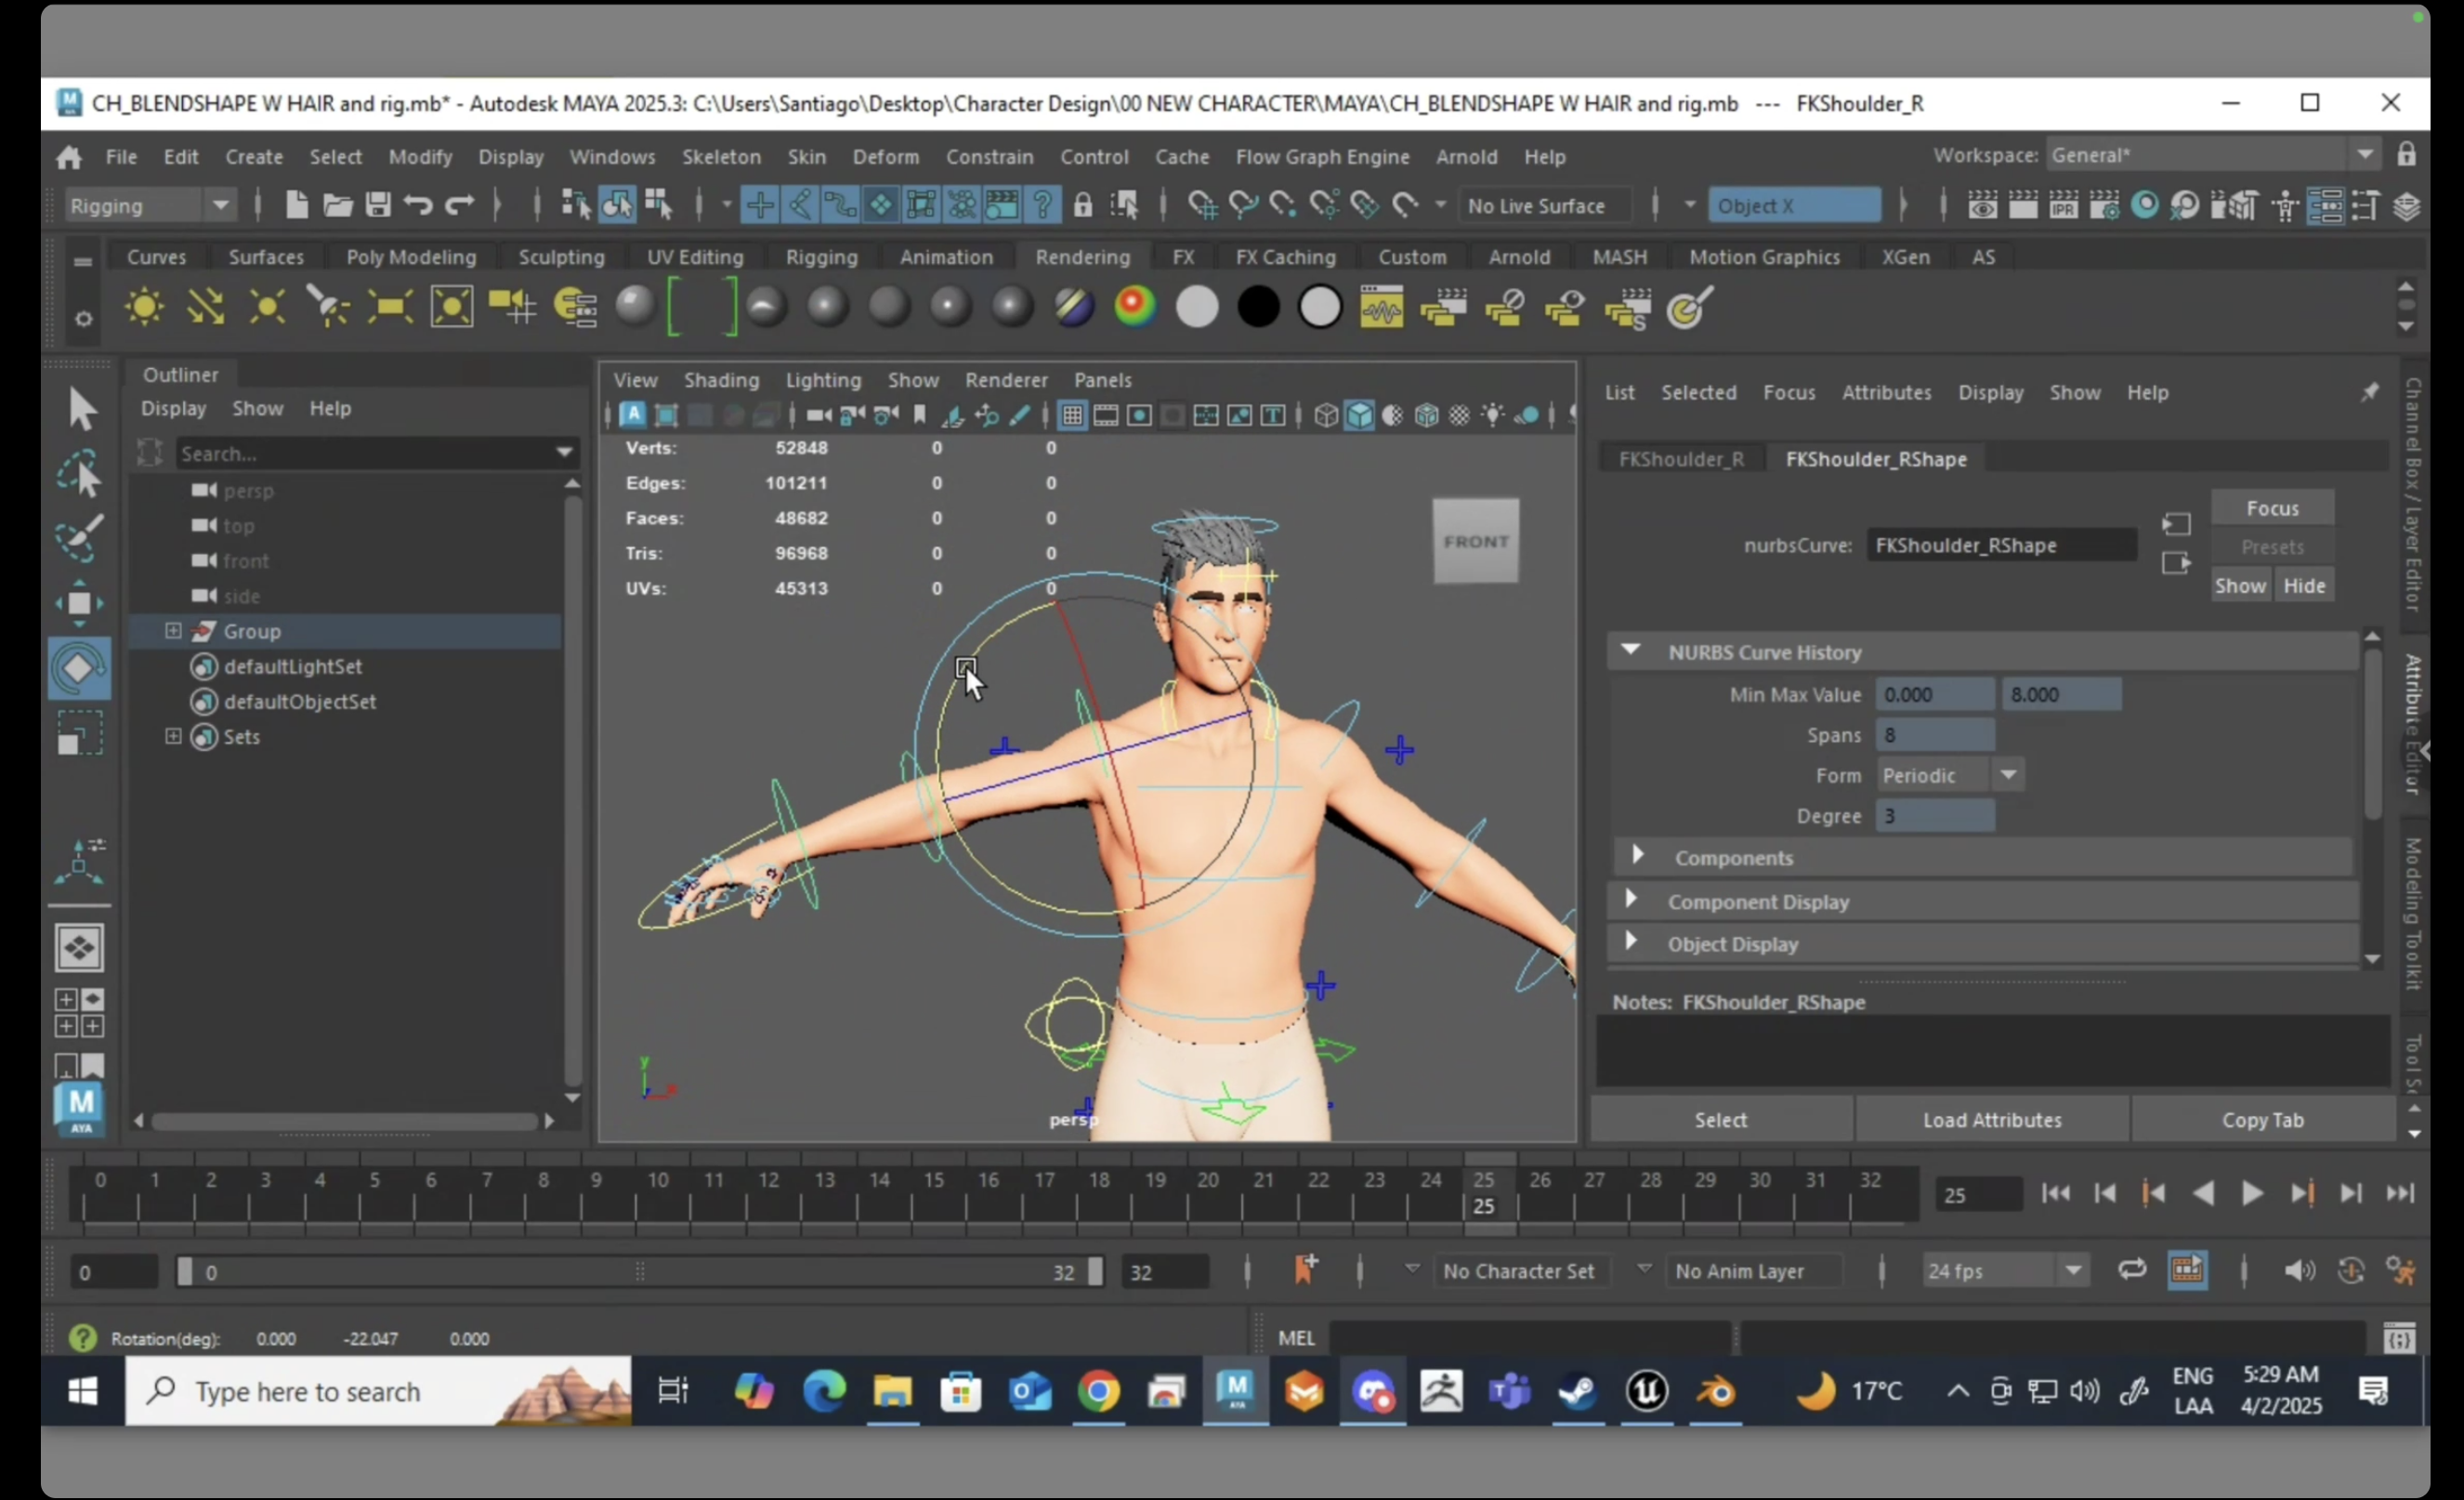Choose the Paint selection tool
This screenshot has height=1500, width=2464.
click(79, 539)
